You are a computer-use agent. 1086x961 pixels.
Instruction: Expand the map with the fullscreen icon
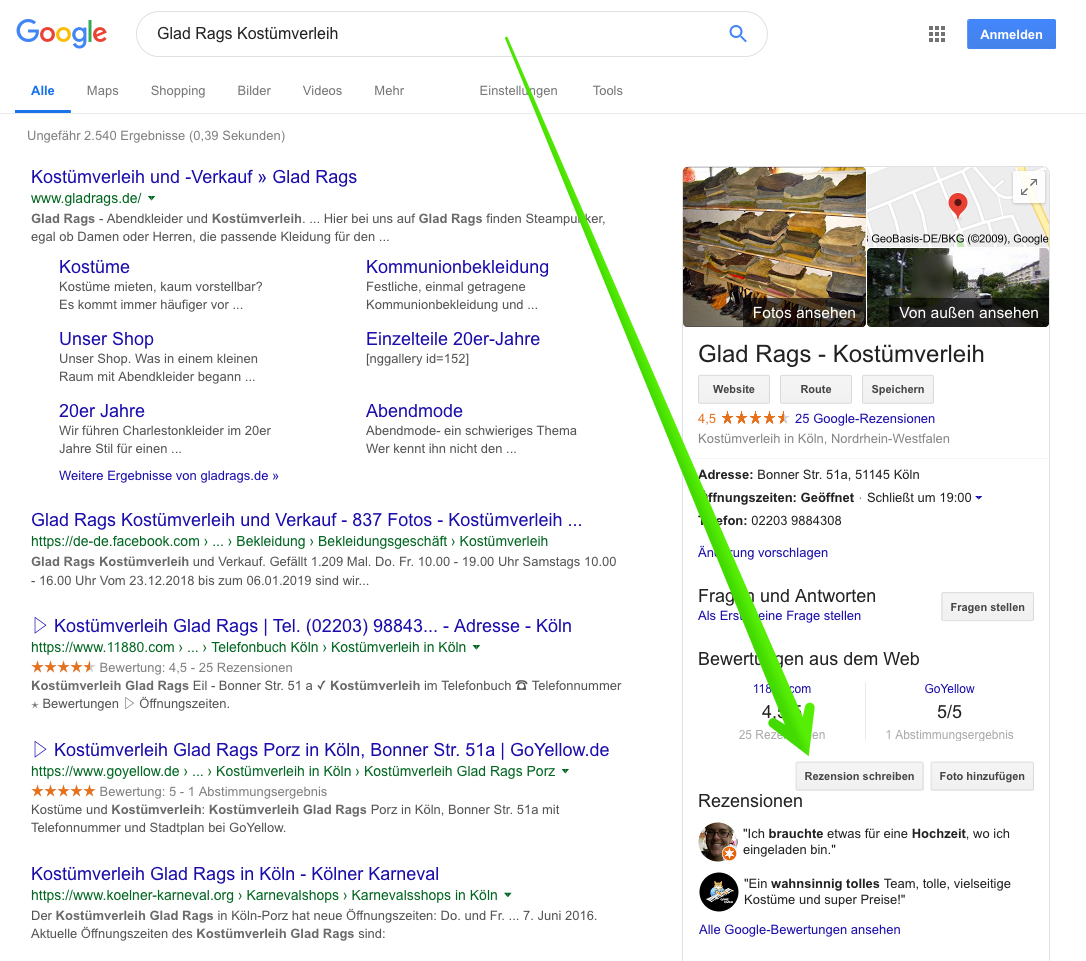[x=1029, y=187]
